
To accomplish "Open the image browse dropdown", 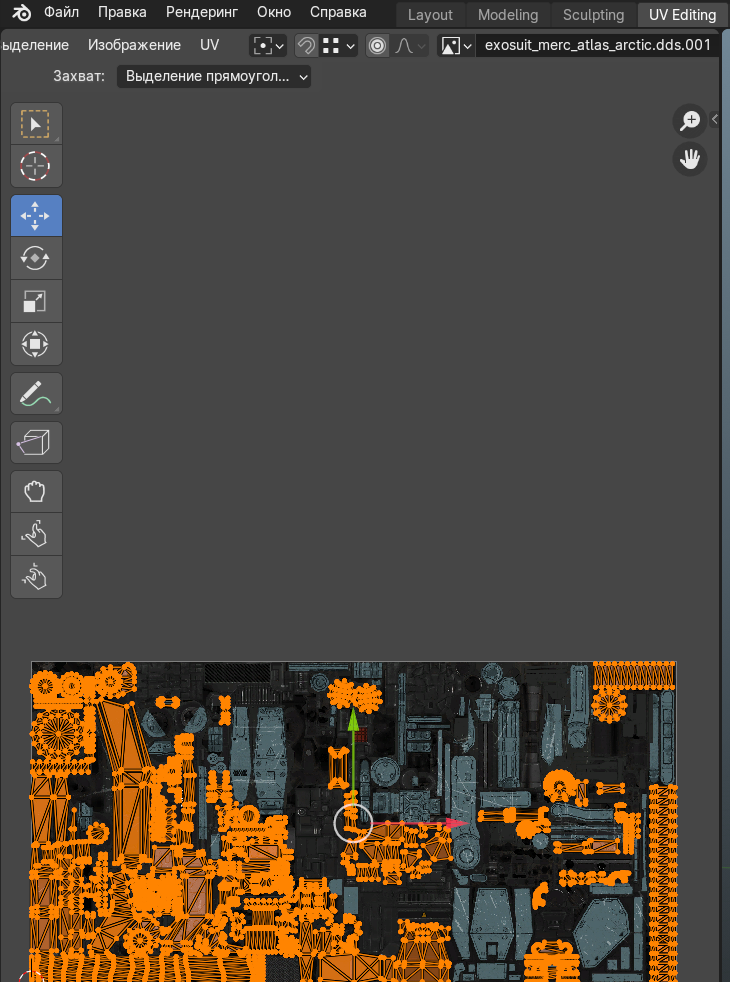I will click(x=456, y=46).
